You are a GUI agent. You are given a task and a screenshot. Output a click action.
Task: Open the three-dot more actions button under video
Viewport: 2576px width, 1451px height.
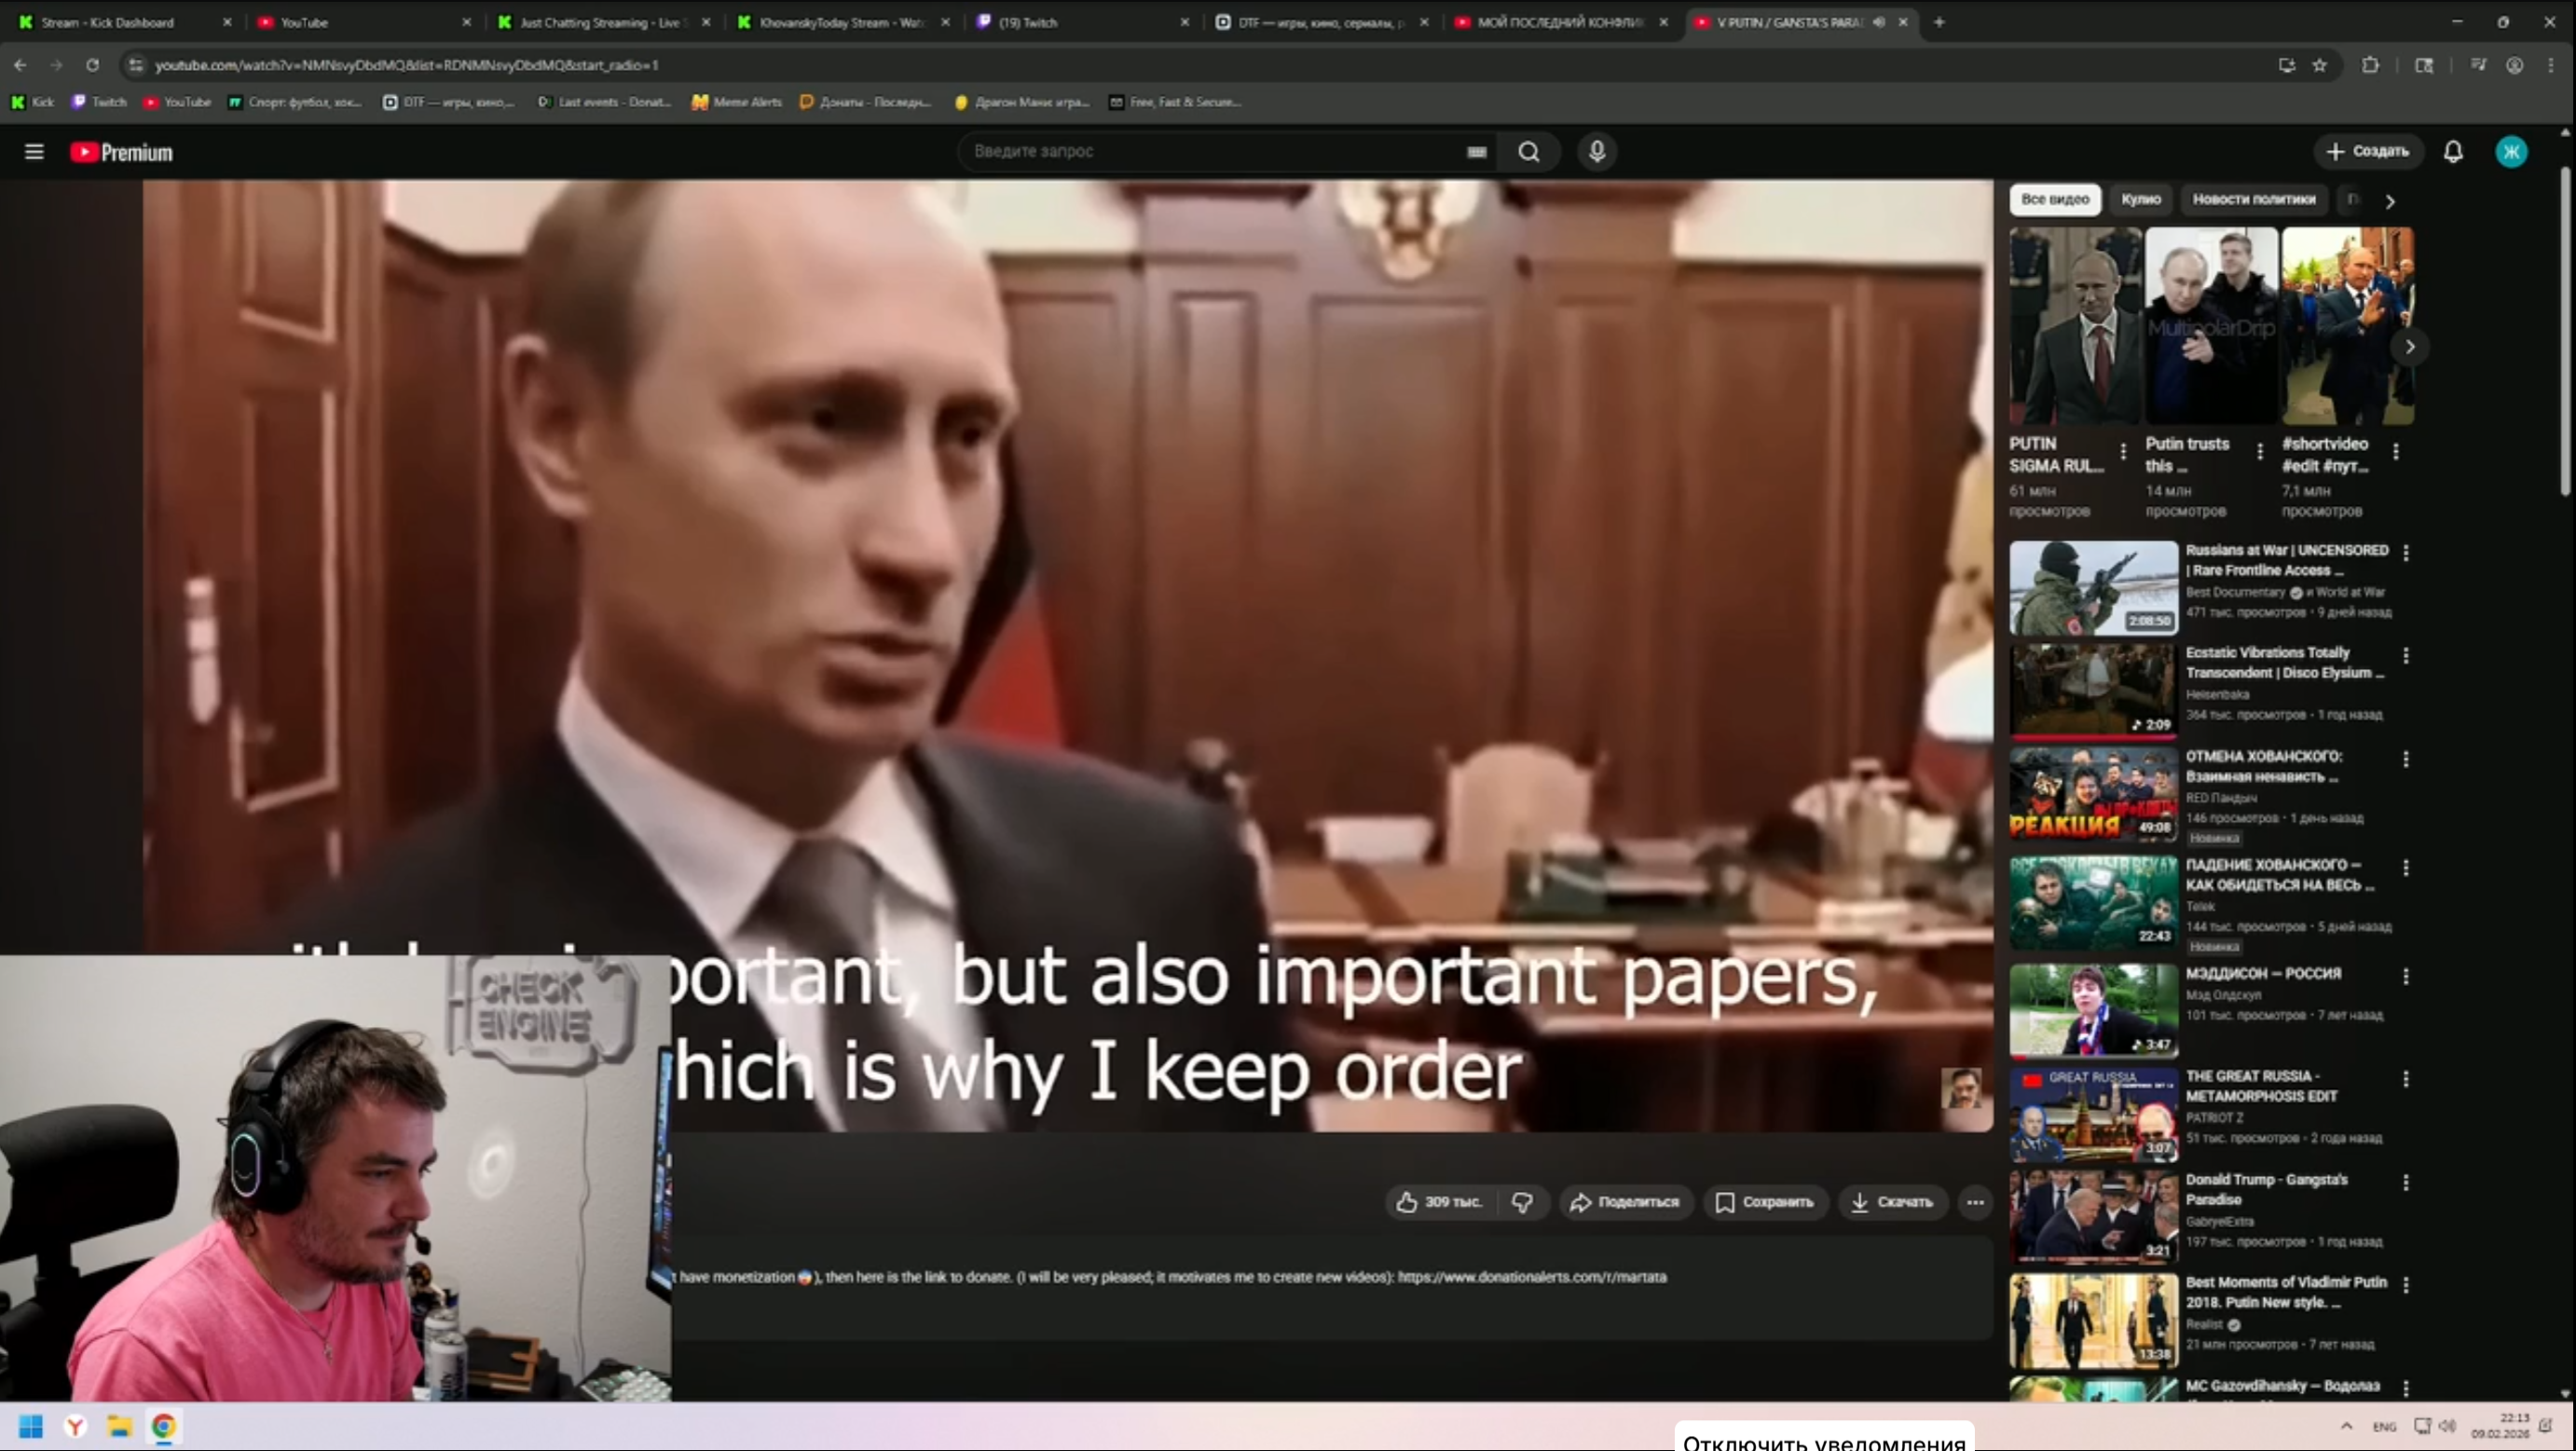1975,1202
